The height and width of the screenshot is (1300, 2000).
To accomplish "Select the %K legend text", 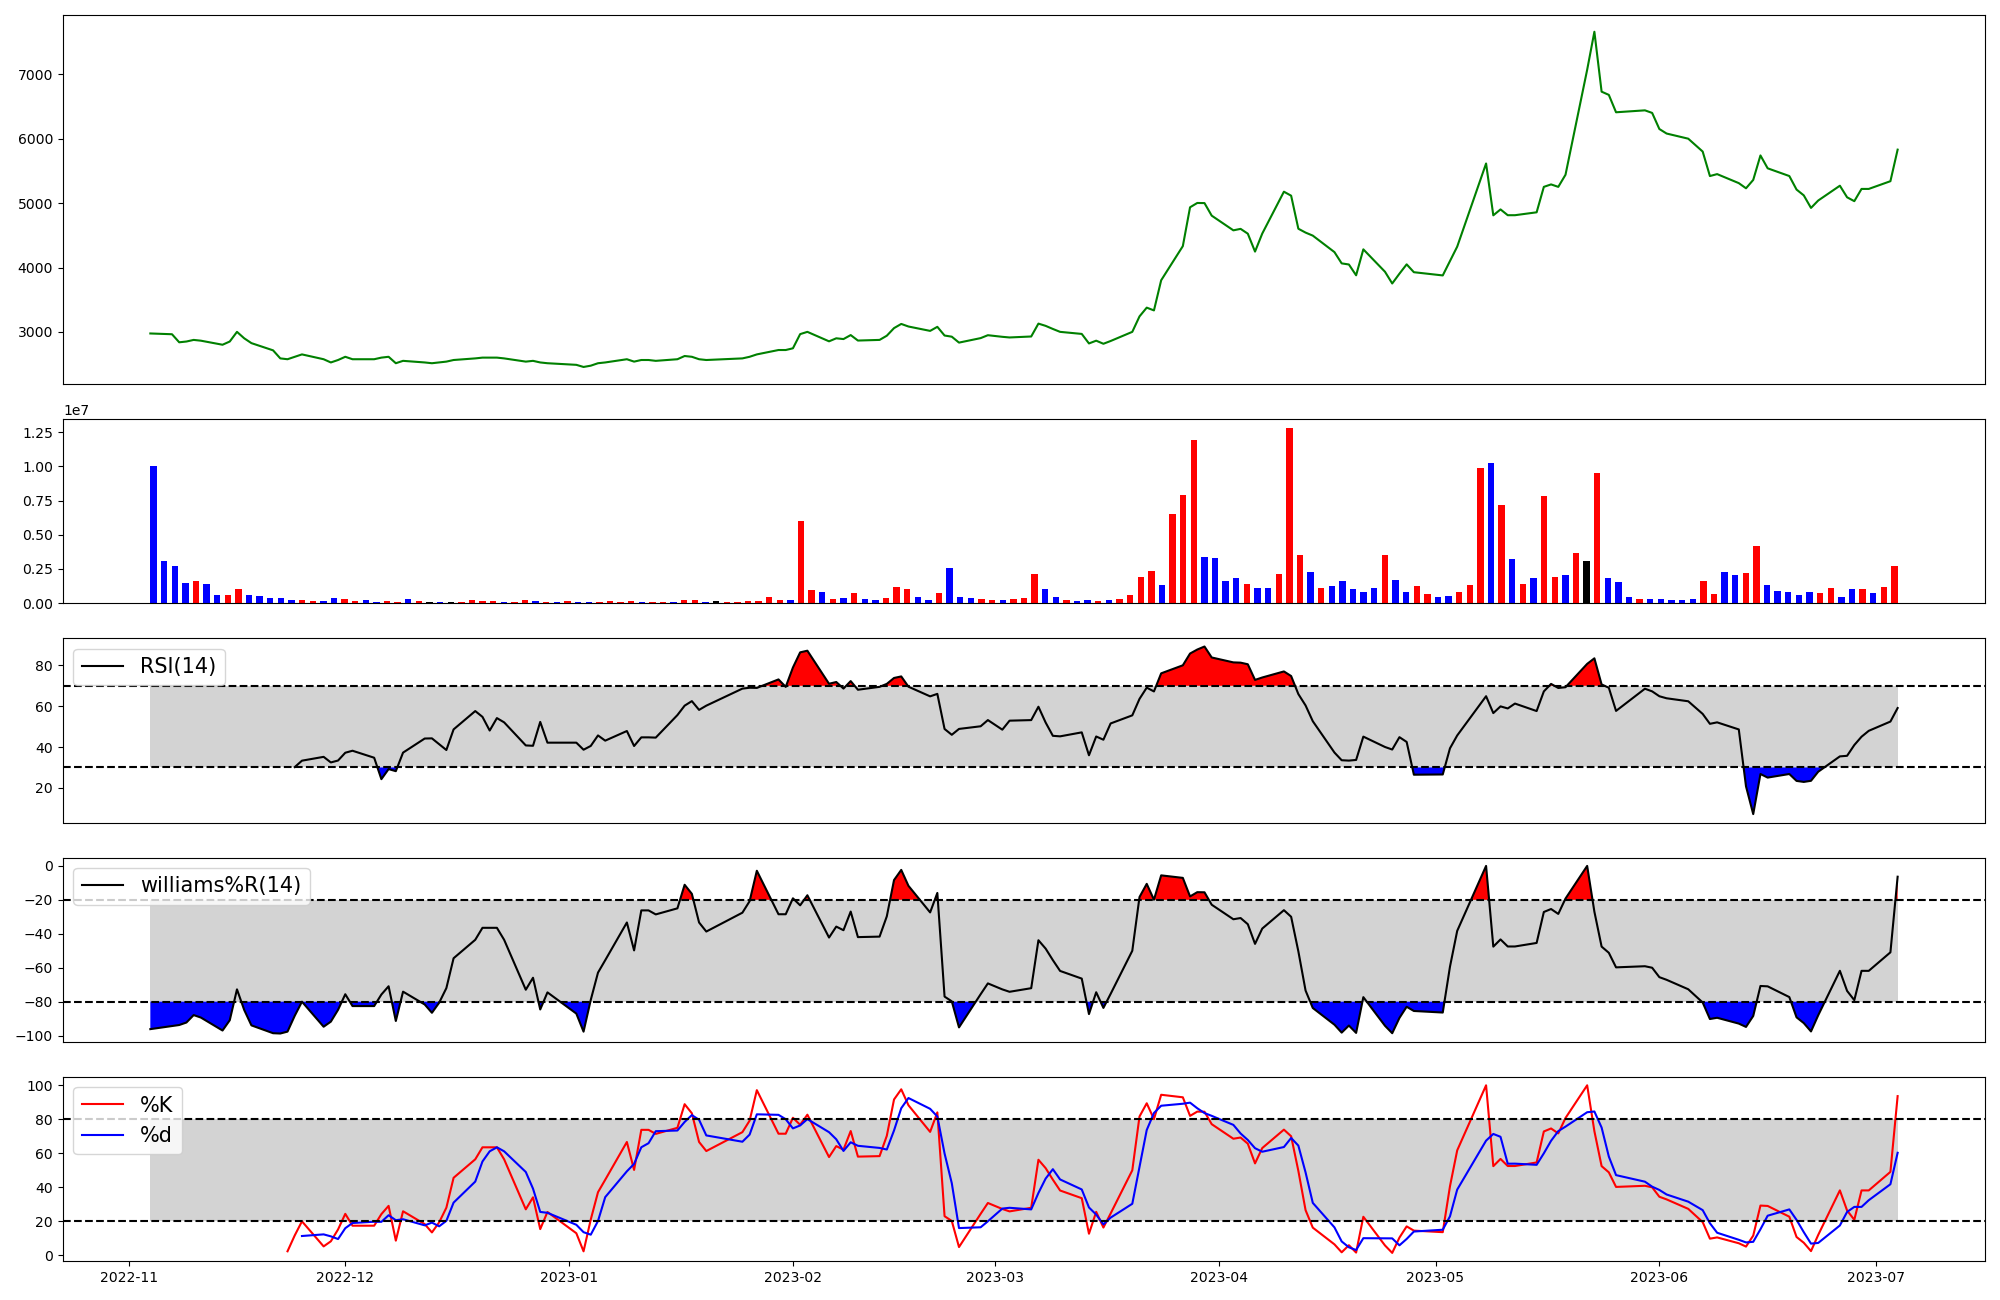I will 156,1105.
